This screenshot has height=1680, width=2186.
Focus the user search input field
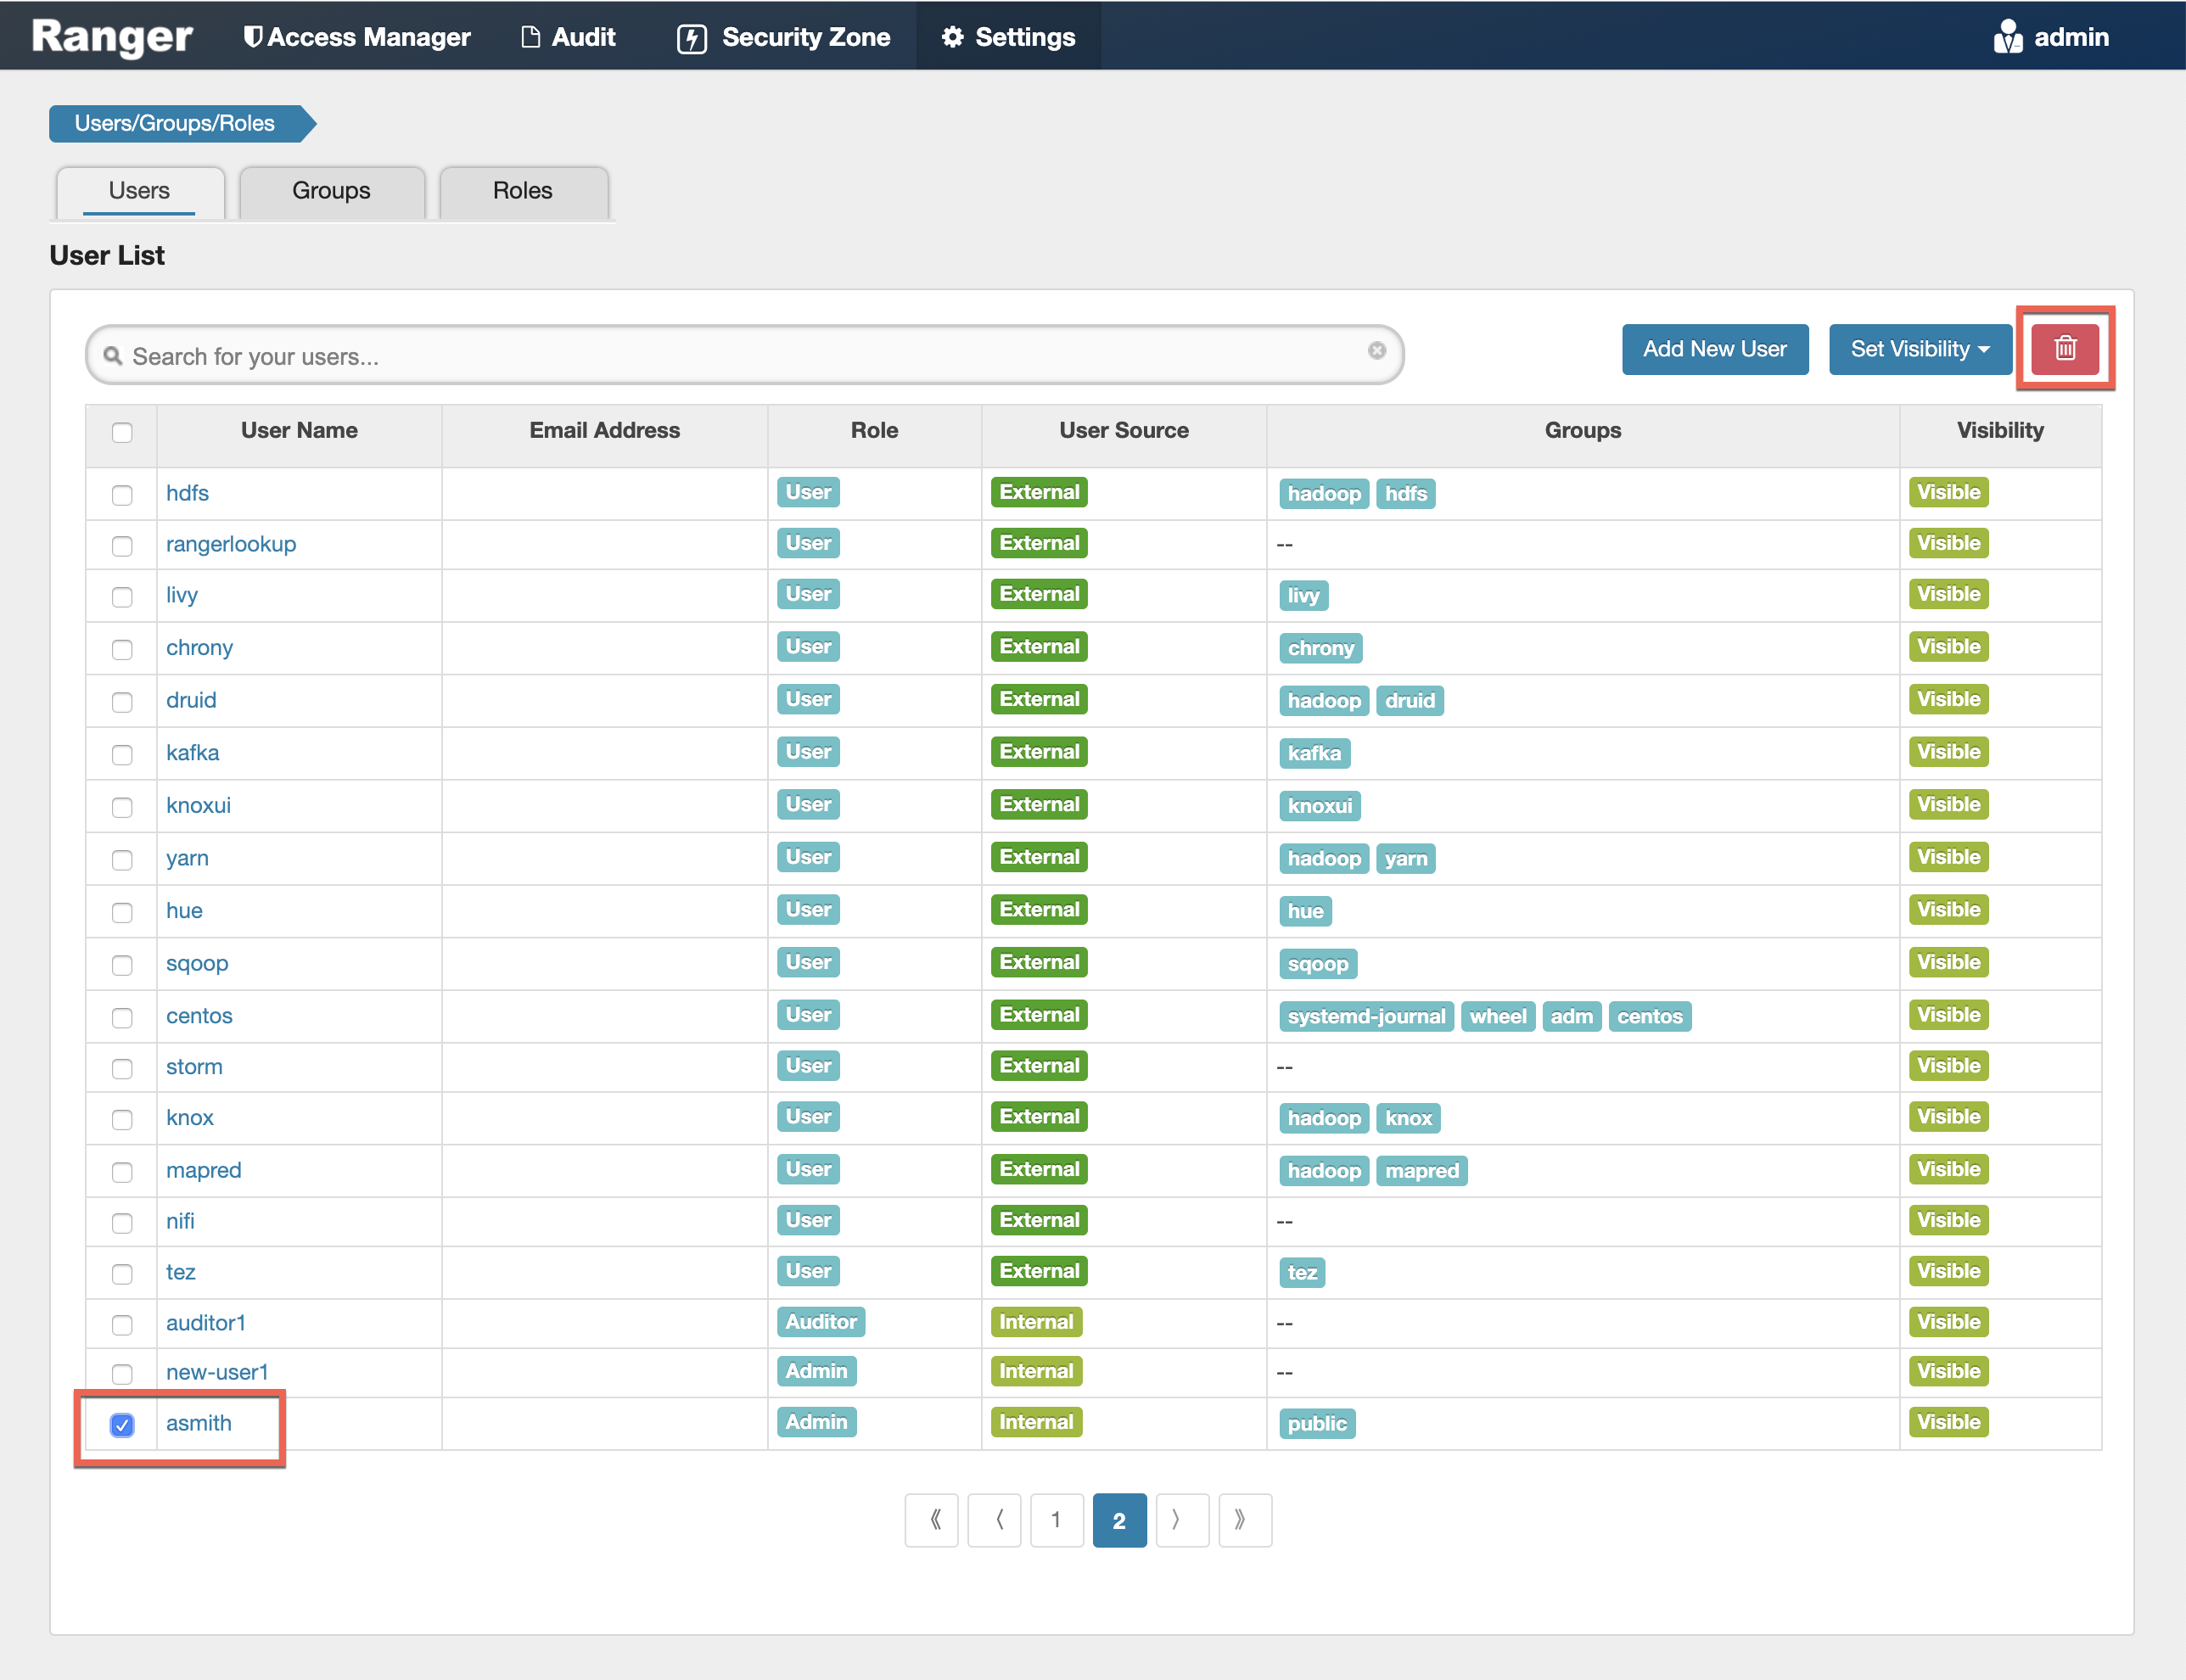740,356
